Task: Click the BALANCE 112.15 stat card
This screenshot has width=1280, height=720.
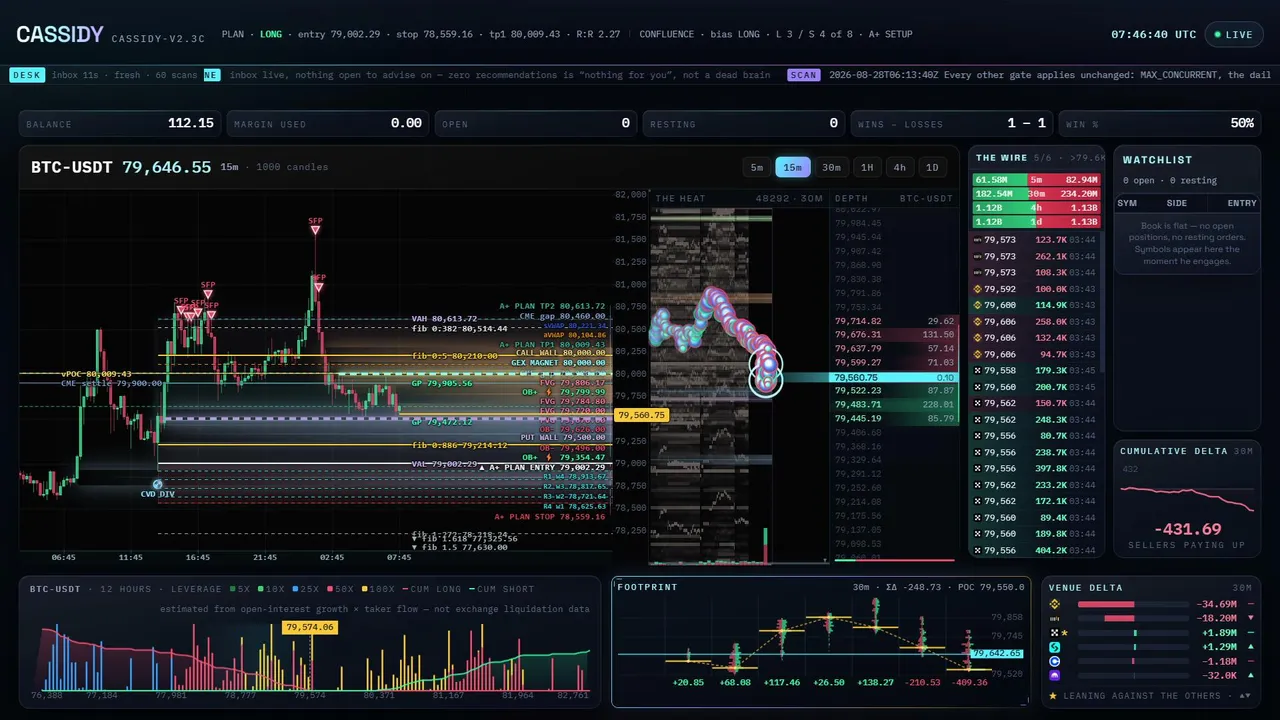Action: [x=120, y=123]
